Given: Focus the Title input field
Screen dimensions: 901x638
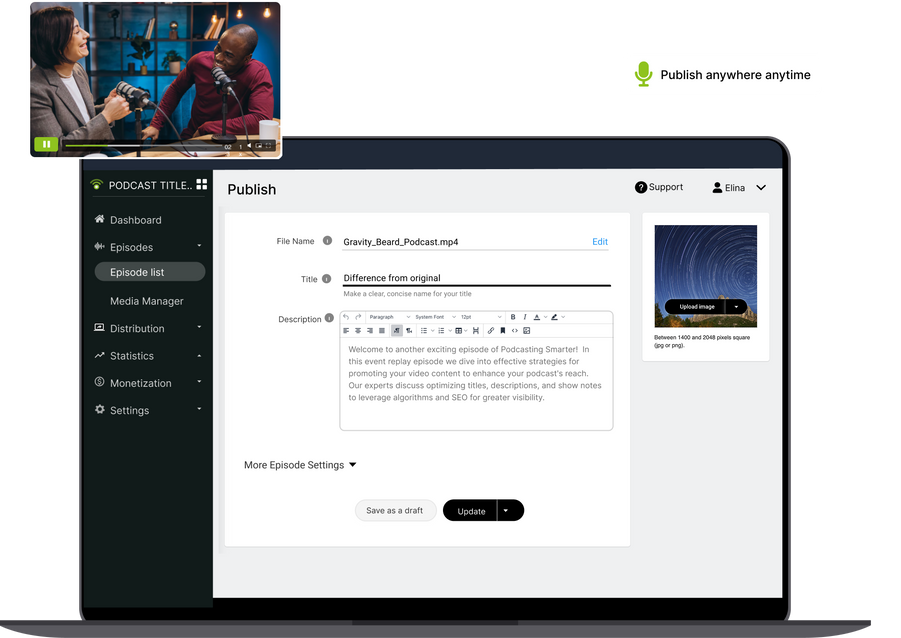Looking at the screenshot, I should [477, 278].
